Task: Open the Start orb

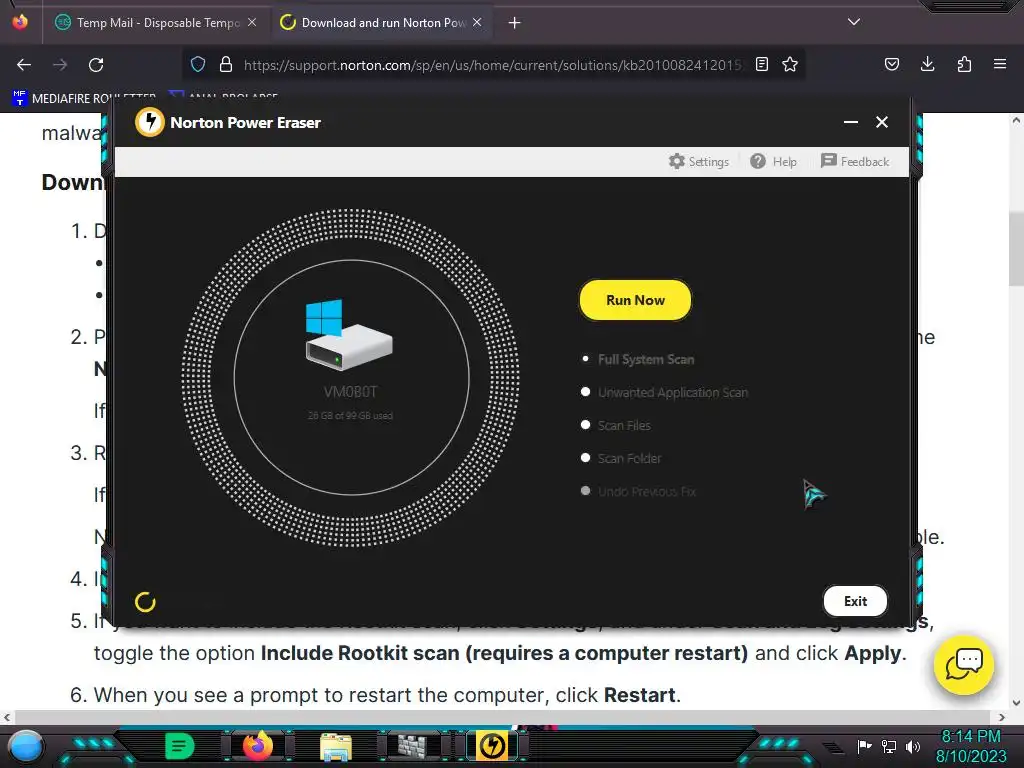Action: coord(26,746)
